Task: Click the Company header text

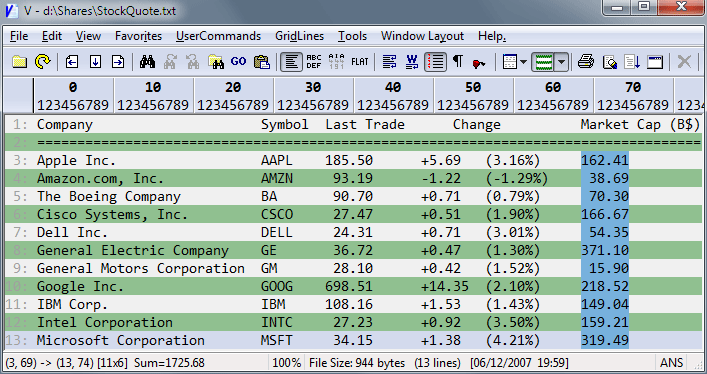Action: click(65, 125)
